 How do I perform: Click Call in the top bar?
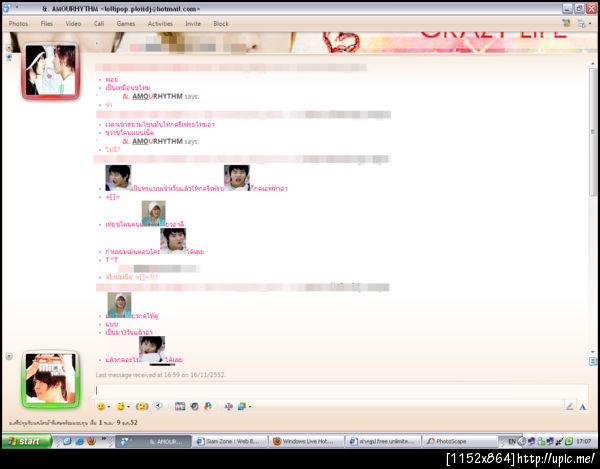pyautogui.click(x=99, y=24)
